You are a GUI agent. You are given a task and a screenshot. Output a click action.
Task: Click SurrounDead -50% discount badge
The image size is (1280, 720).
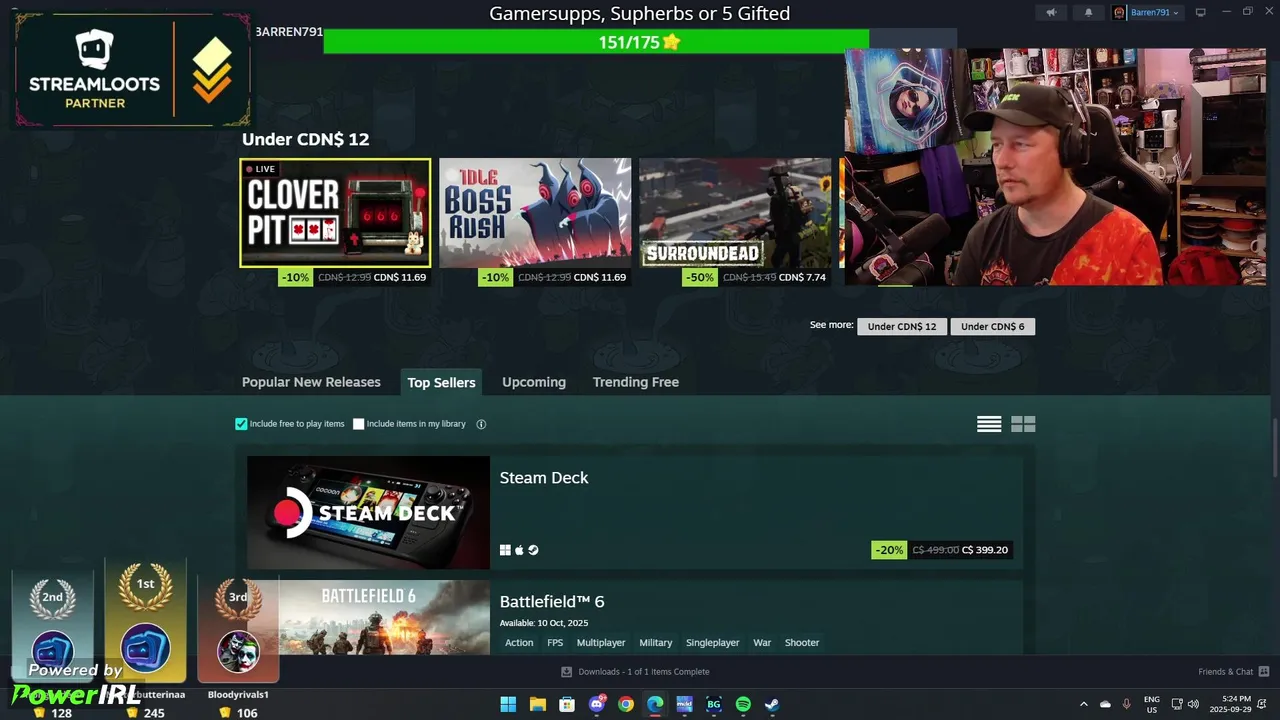coord(698,277)
